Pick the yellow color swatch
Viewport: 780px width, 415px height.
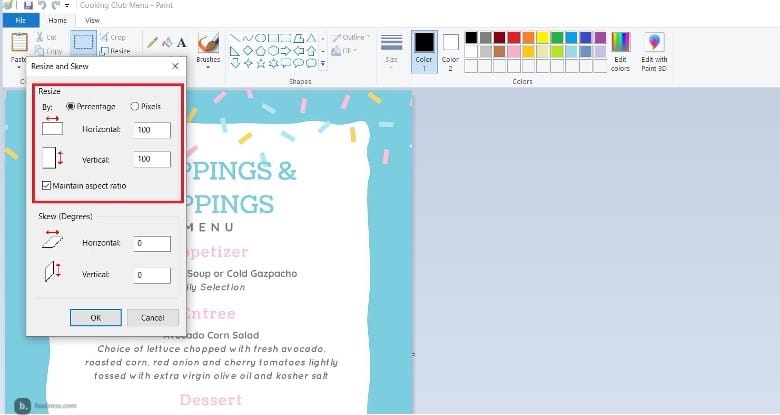point(543,37)
